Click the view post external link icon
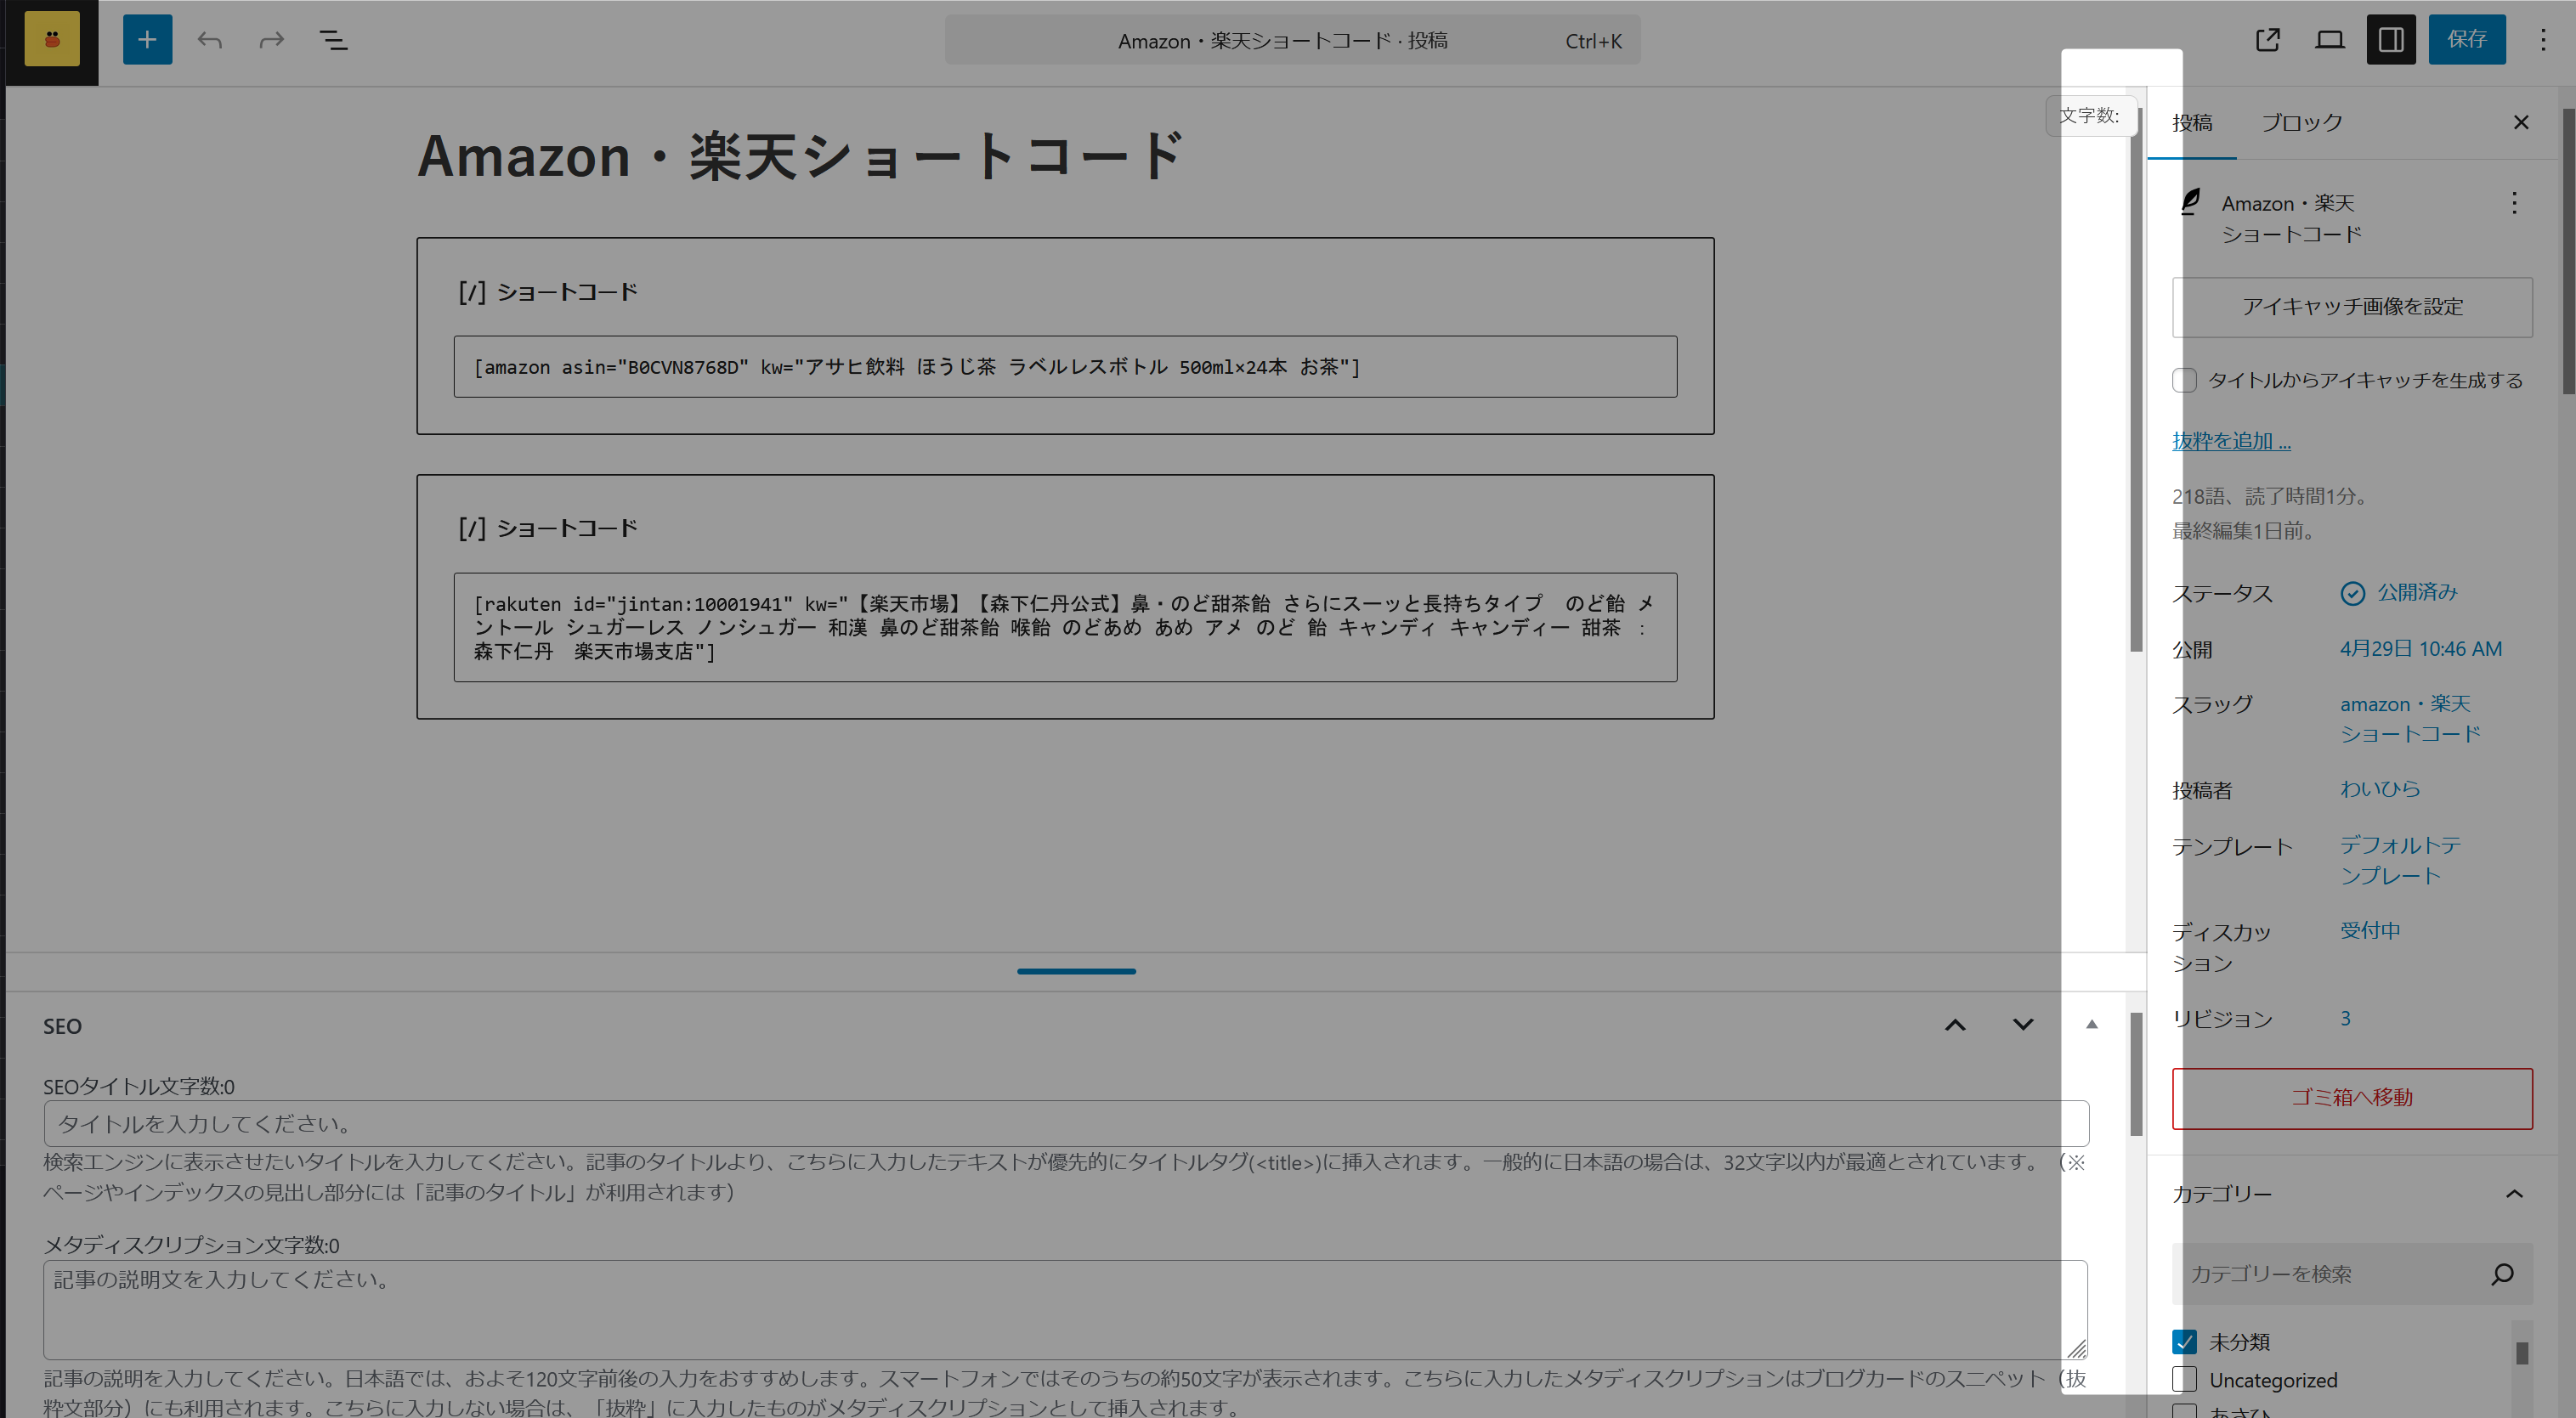Screen dimensions: 2576x1418 click(x=2267, y=40)
